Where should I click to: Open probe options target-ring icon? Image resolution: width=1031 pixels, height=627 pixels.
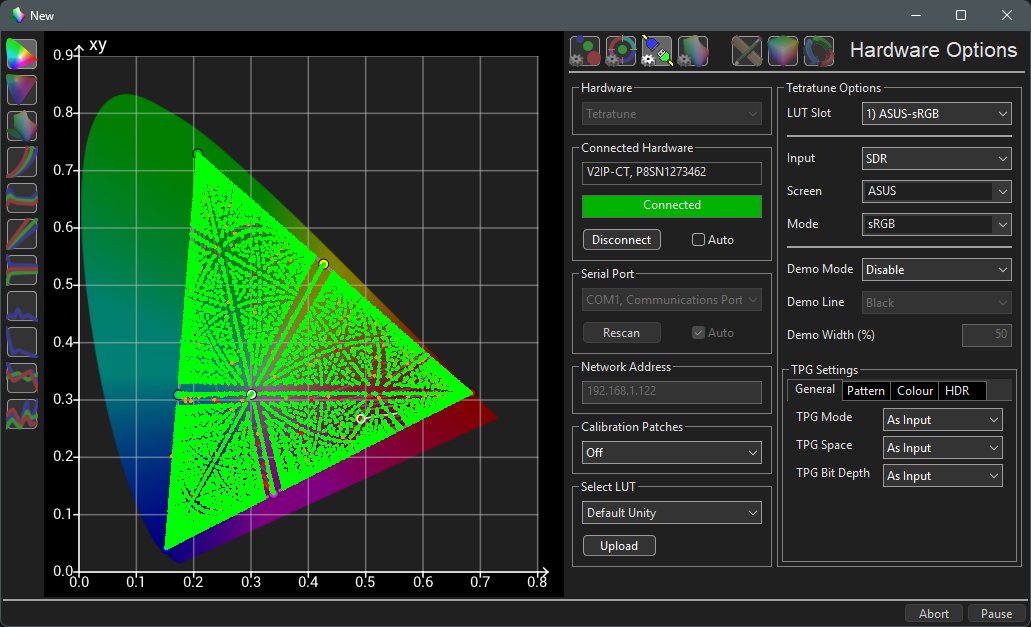[621, 51]
